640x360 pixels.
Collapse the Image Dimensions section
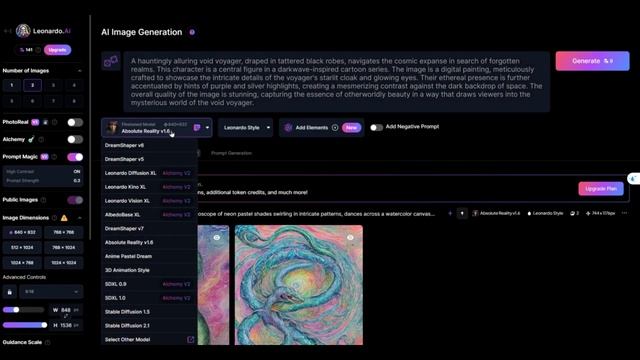point(80,218)
